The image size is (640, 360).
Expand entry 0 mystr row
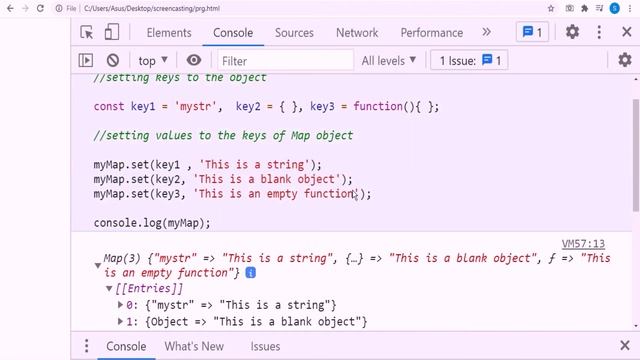click(x=120, y=304)
